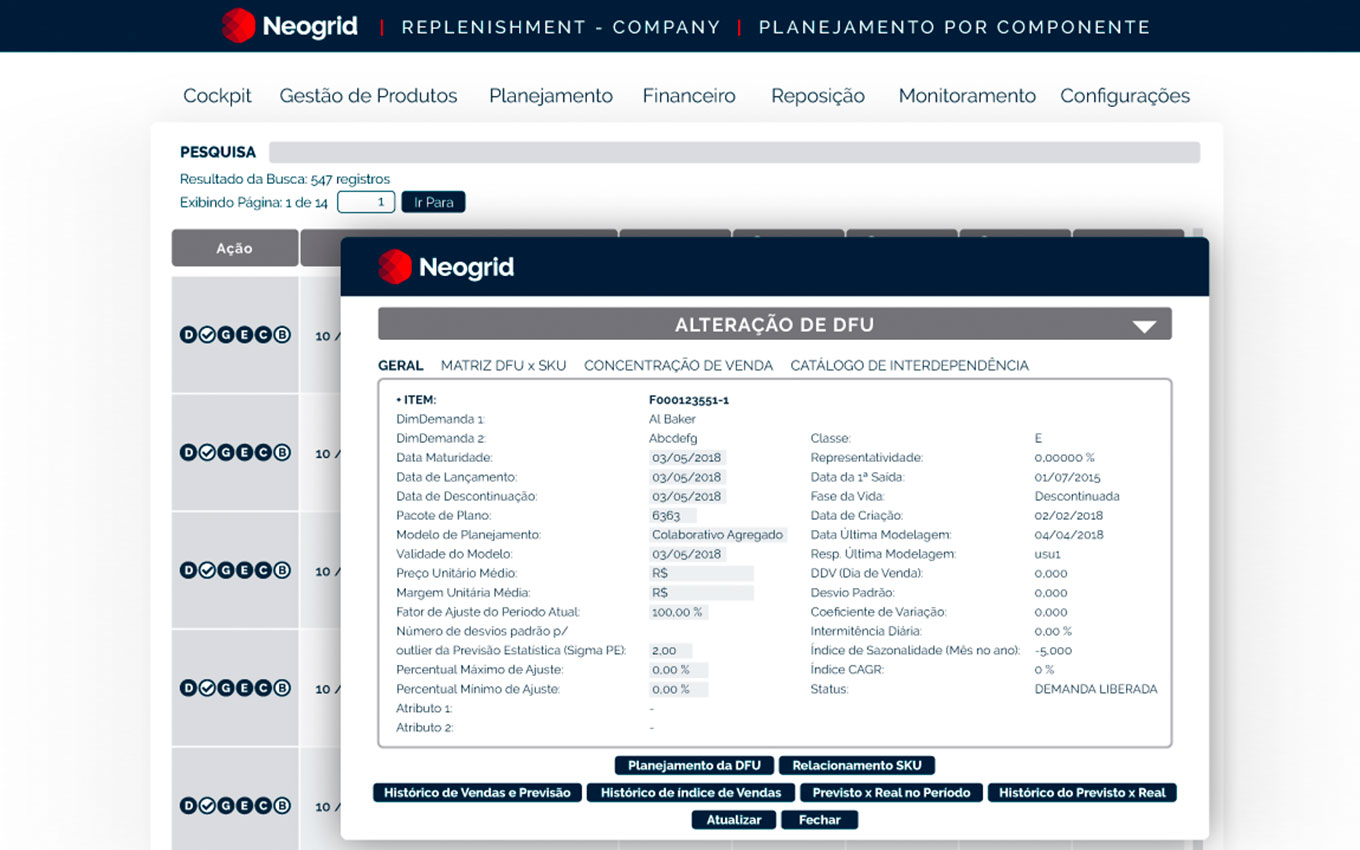Image resolution: width=1360 pixels, height=850 pixels.
Task: Open the Planejamento menu
Action: pos(550,96)
